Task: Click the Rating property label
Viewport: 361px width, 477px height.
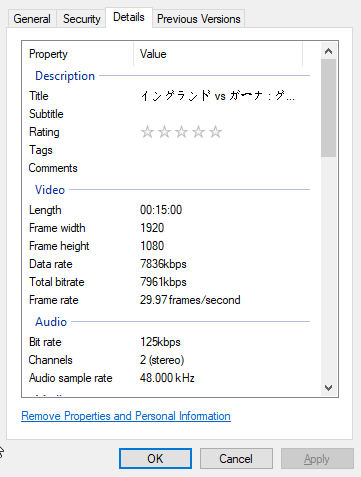Action: pyautogui.click(x=44, y=132)
